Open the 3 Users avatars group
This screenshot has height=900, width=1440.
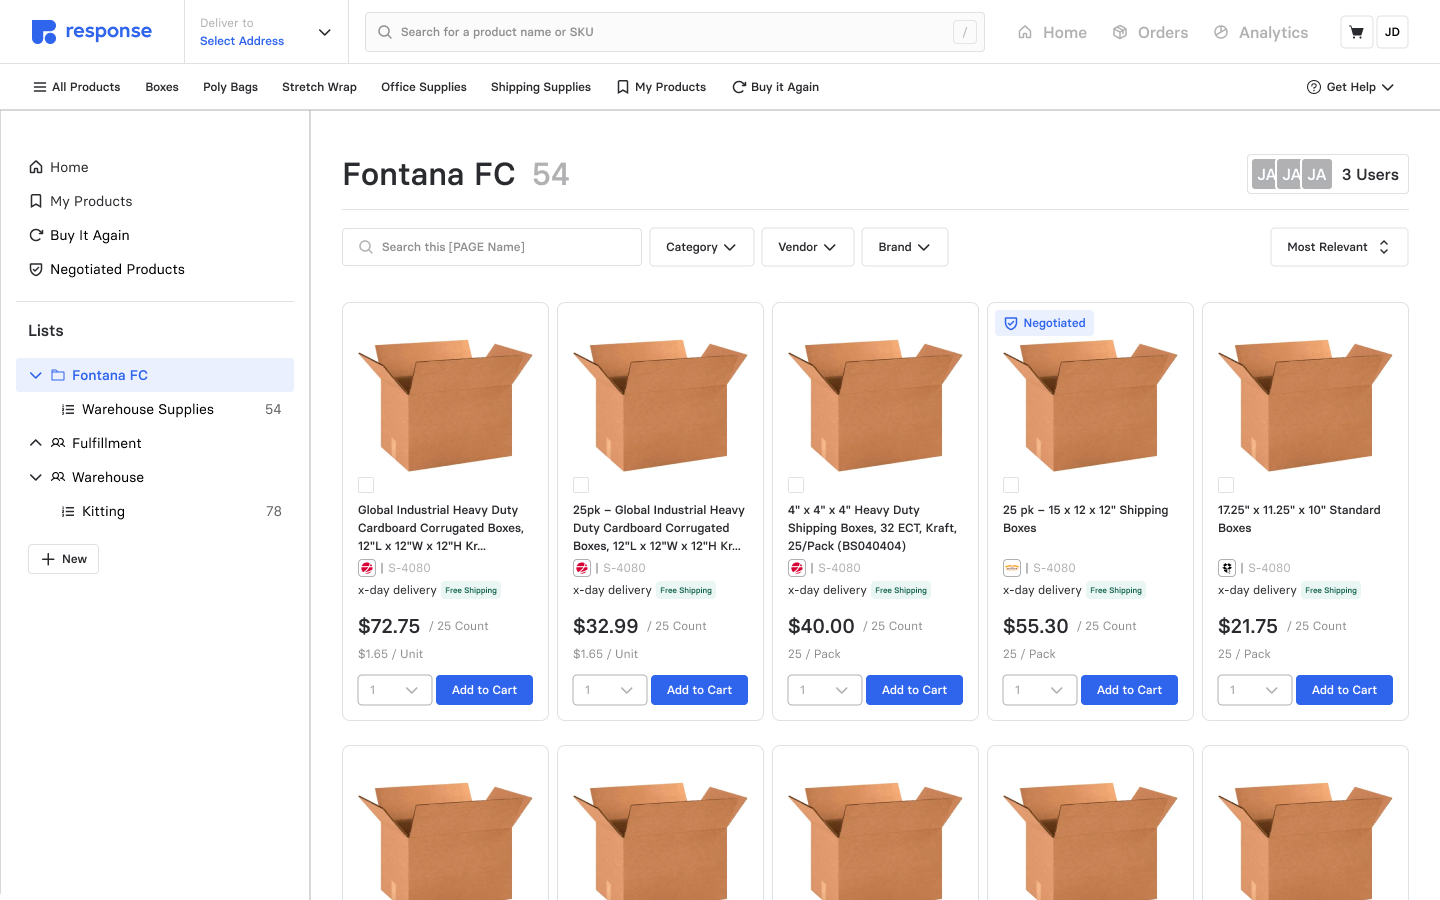[x=1328, y=174]
